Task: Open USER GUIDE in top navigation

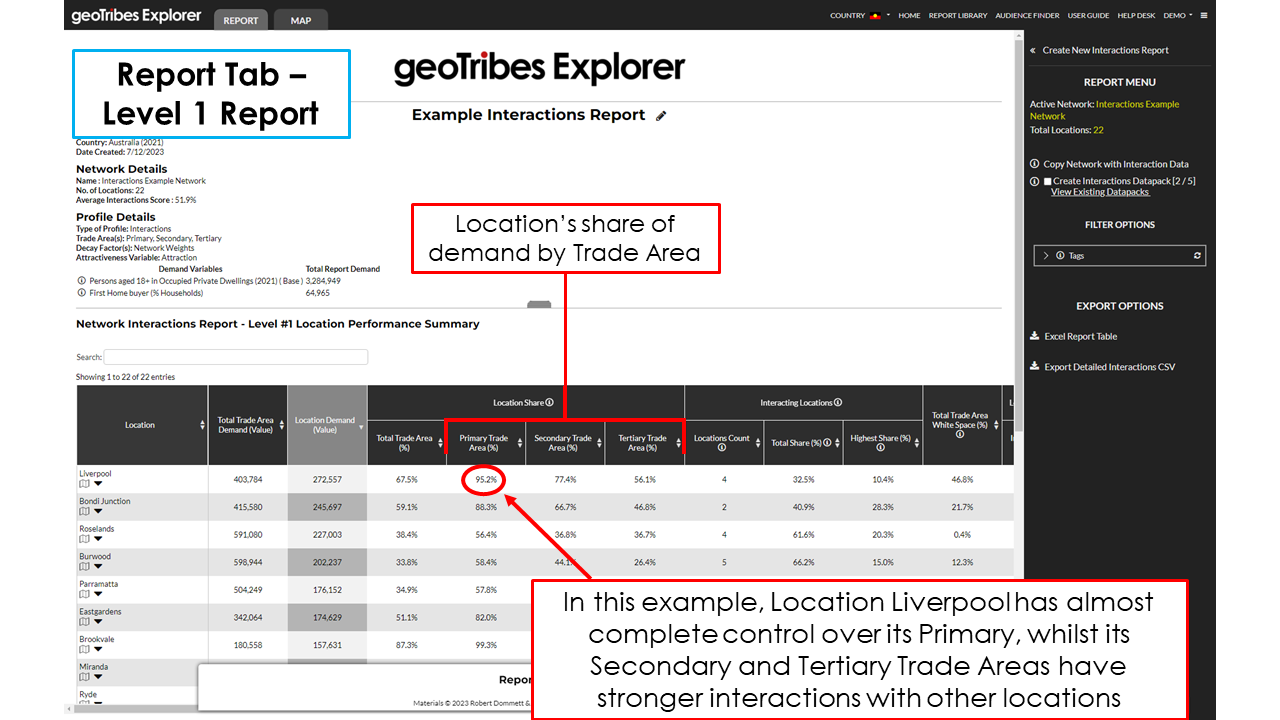Action: point(1088,16)
